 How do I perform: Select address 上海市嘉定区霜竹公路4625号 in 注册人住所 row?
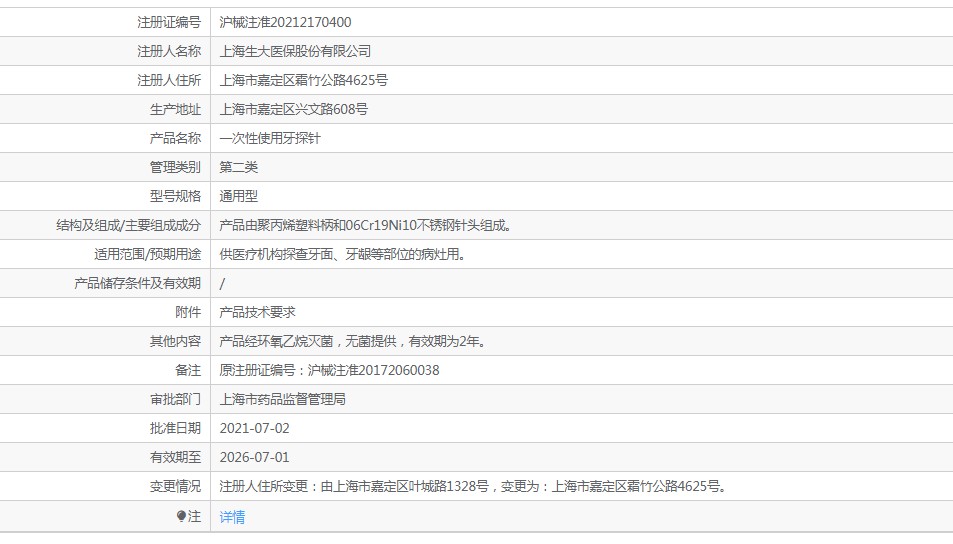303,80
